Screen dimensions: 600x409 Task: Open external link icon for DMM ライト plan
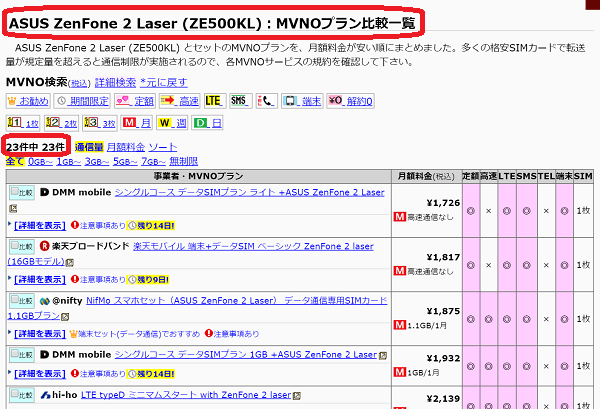13,209
